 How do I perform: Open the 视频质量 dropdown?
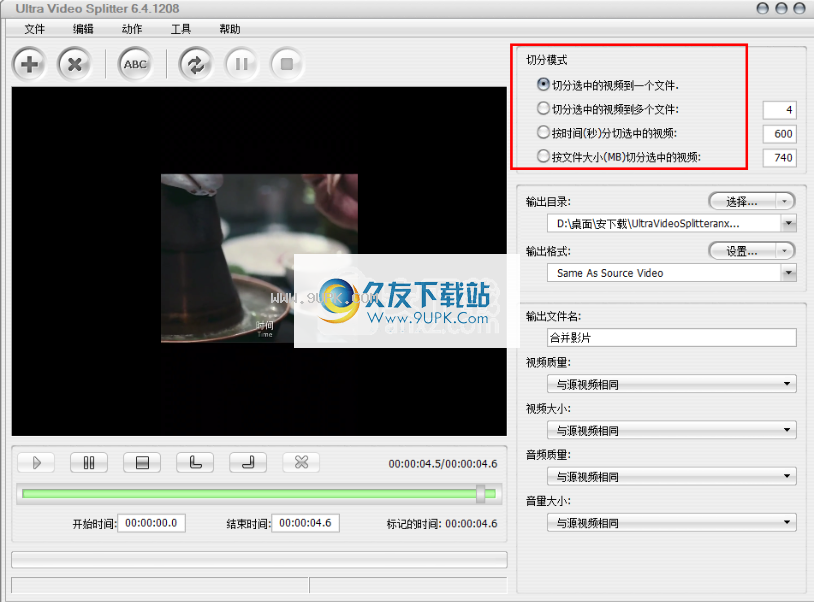point(672,384)
